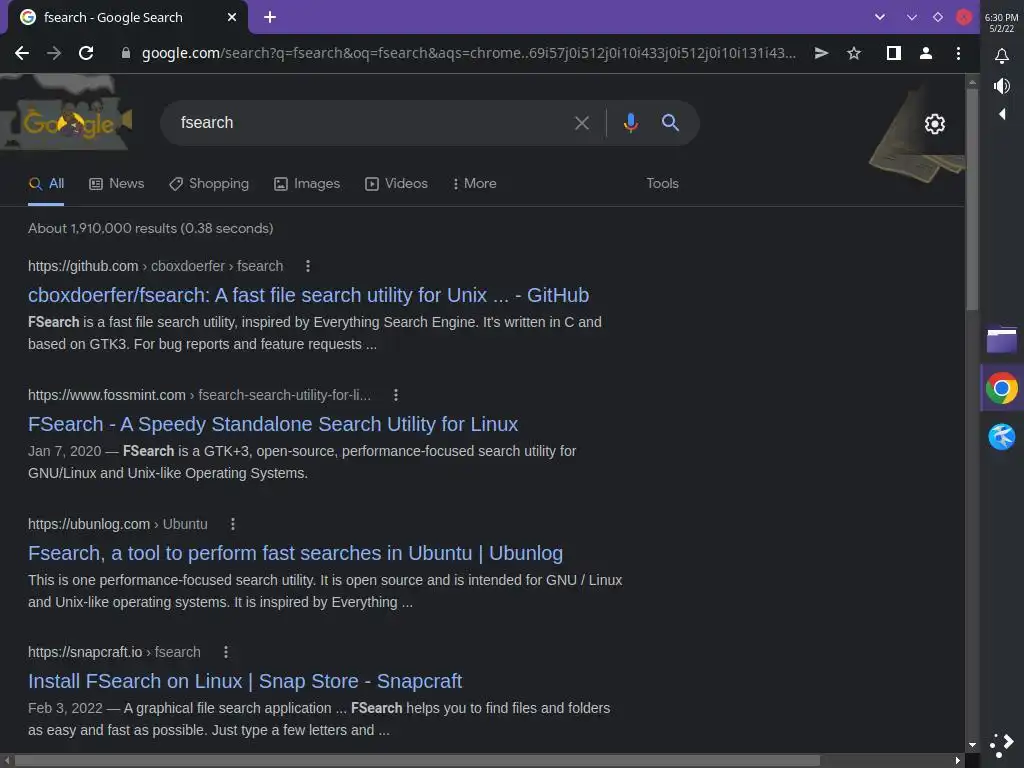Go back to the previous page
Image resolution: width=1024 pixels, height=768 pixels.
coord(22,53)
